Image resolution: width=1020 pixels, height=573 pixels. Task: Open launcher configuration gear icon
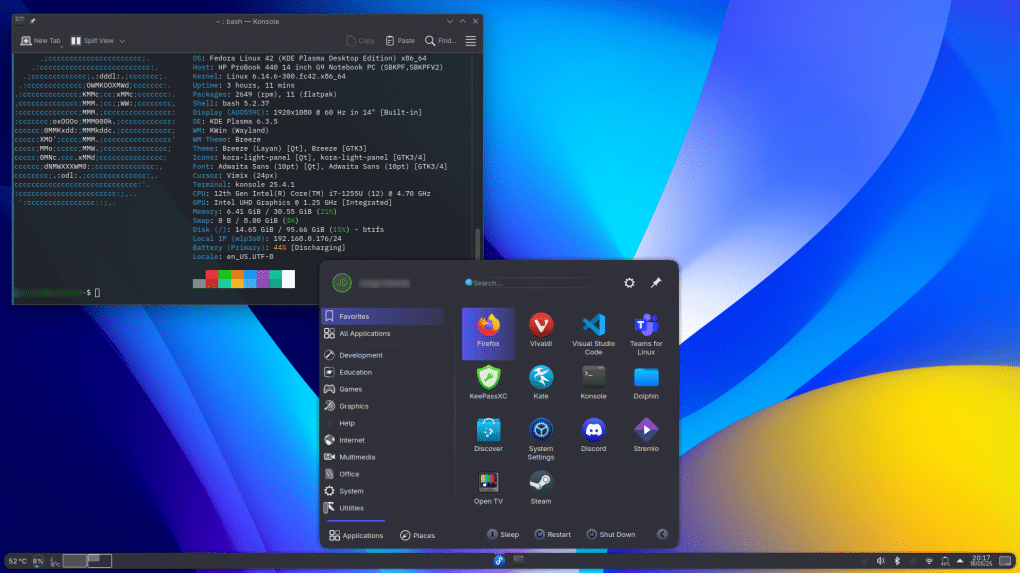629,283
